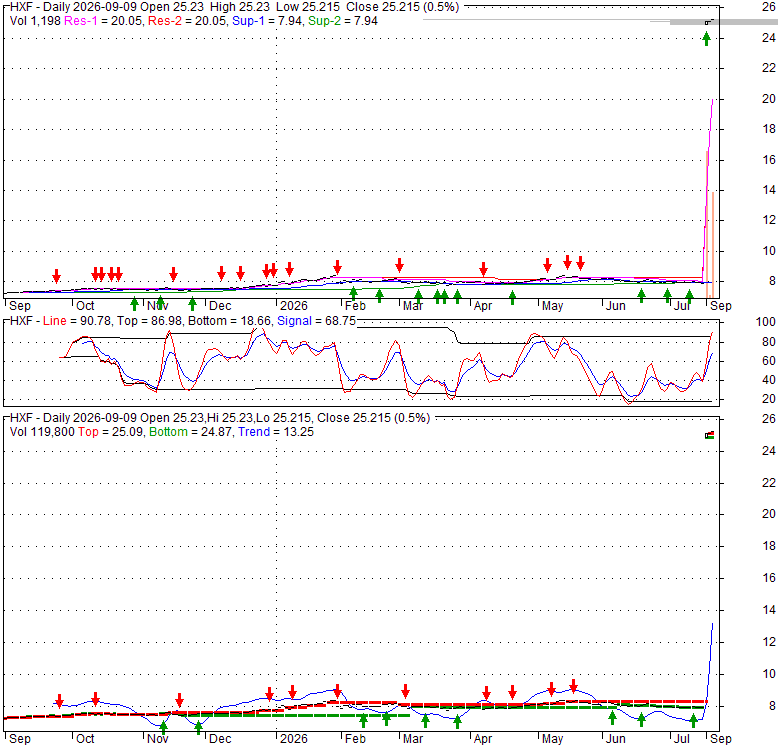Click the red Top label in bottom chart legend
This screenshot has height=745, width=780.
88,432
